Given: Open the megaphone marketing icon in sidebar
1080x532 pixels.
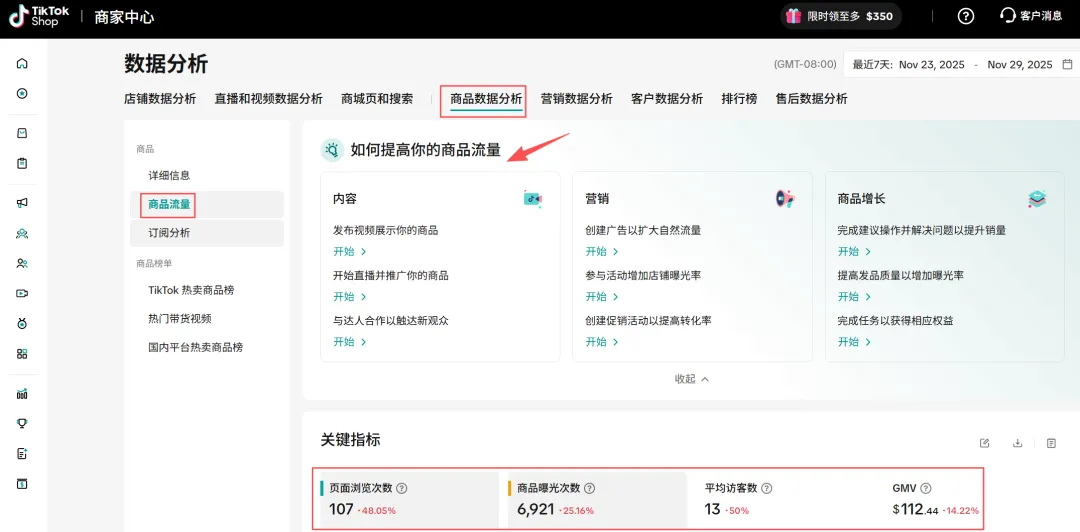Looking at the screenshot, I should click(x=22, y=203).
